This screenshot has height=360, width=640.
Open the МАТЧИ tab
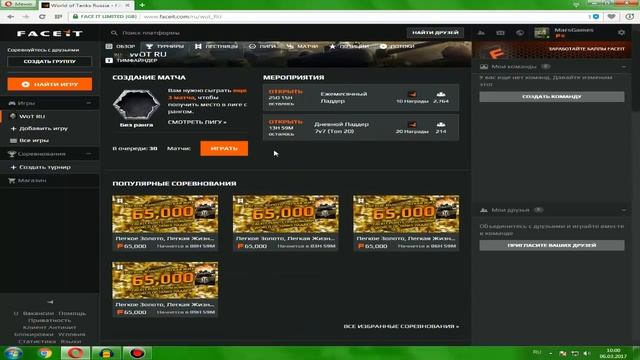(302, 46)
